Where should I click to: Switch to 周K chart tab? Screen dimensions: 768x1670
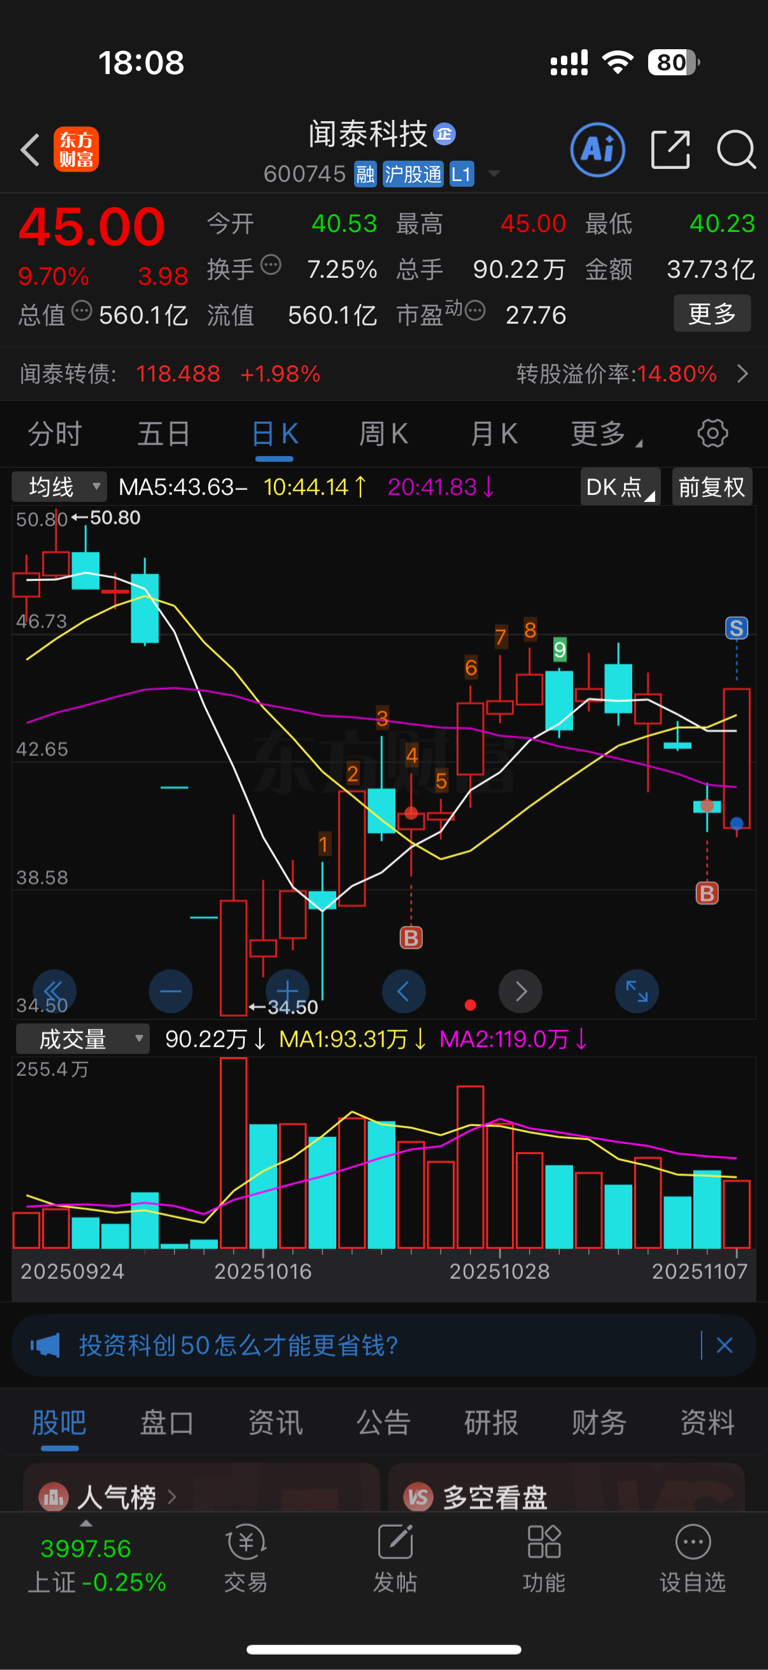point(384,434)
